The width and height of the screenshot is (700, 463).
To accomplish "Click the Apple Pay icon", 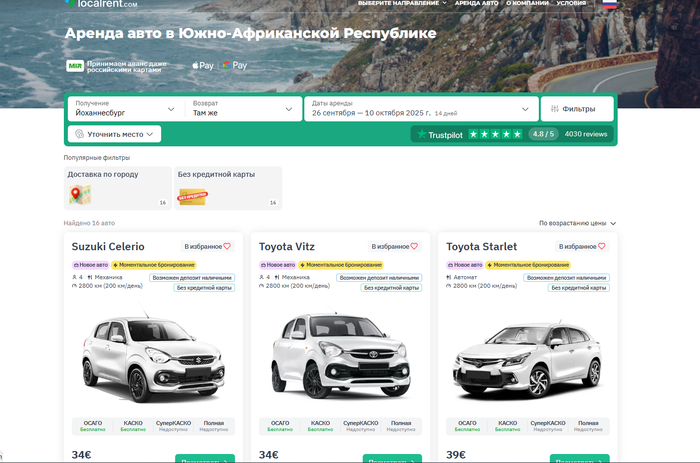I will click(x=202, y=66).
